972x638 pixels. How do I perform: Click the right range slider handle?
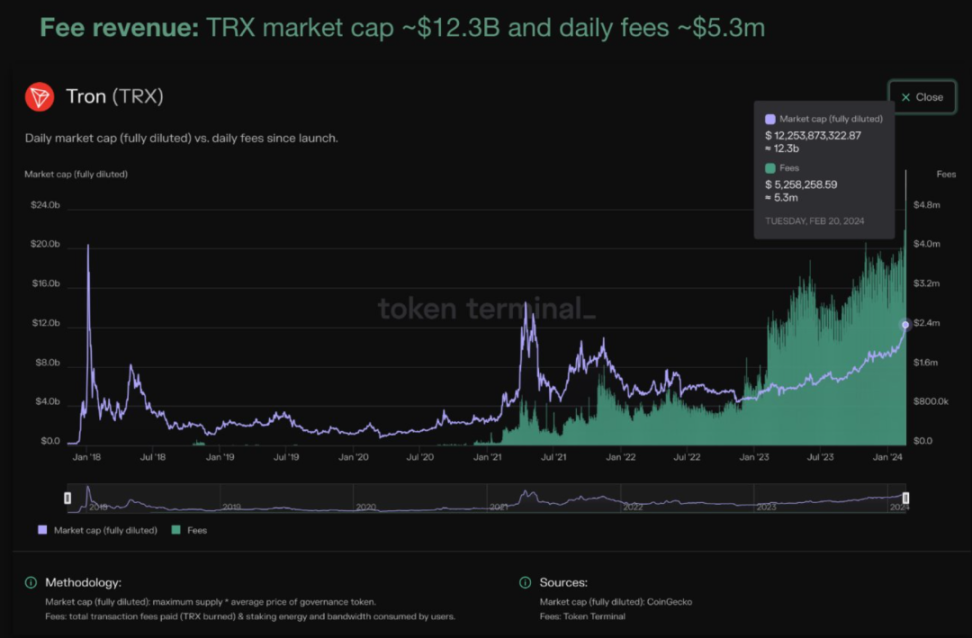pyautogui.click(x=906, y=498)
